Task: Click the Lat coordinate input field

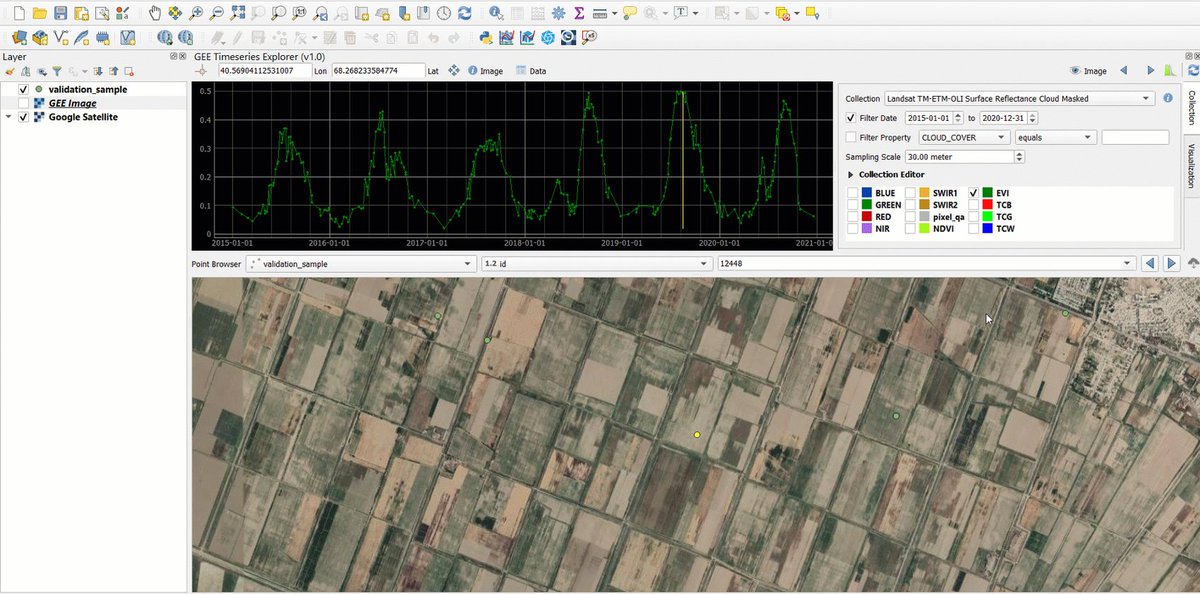Action: [377, 71]
